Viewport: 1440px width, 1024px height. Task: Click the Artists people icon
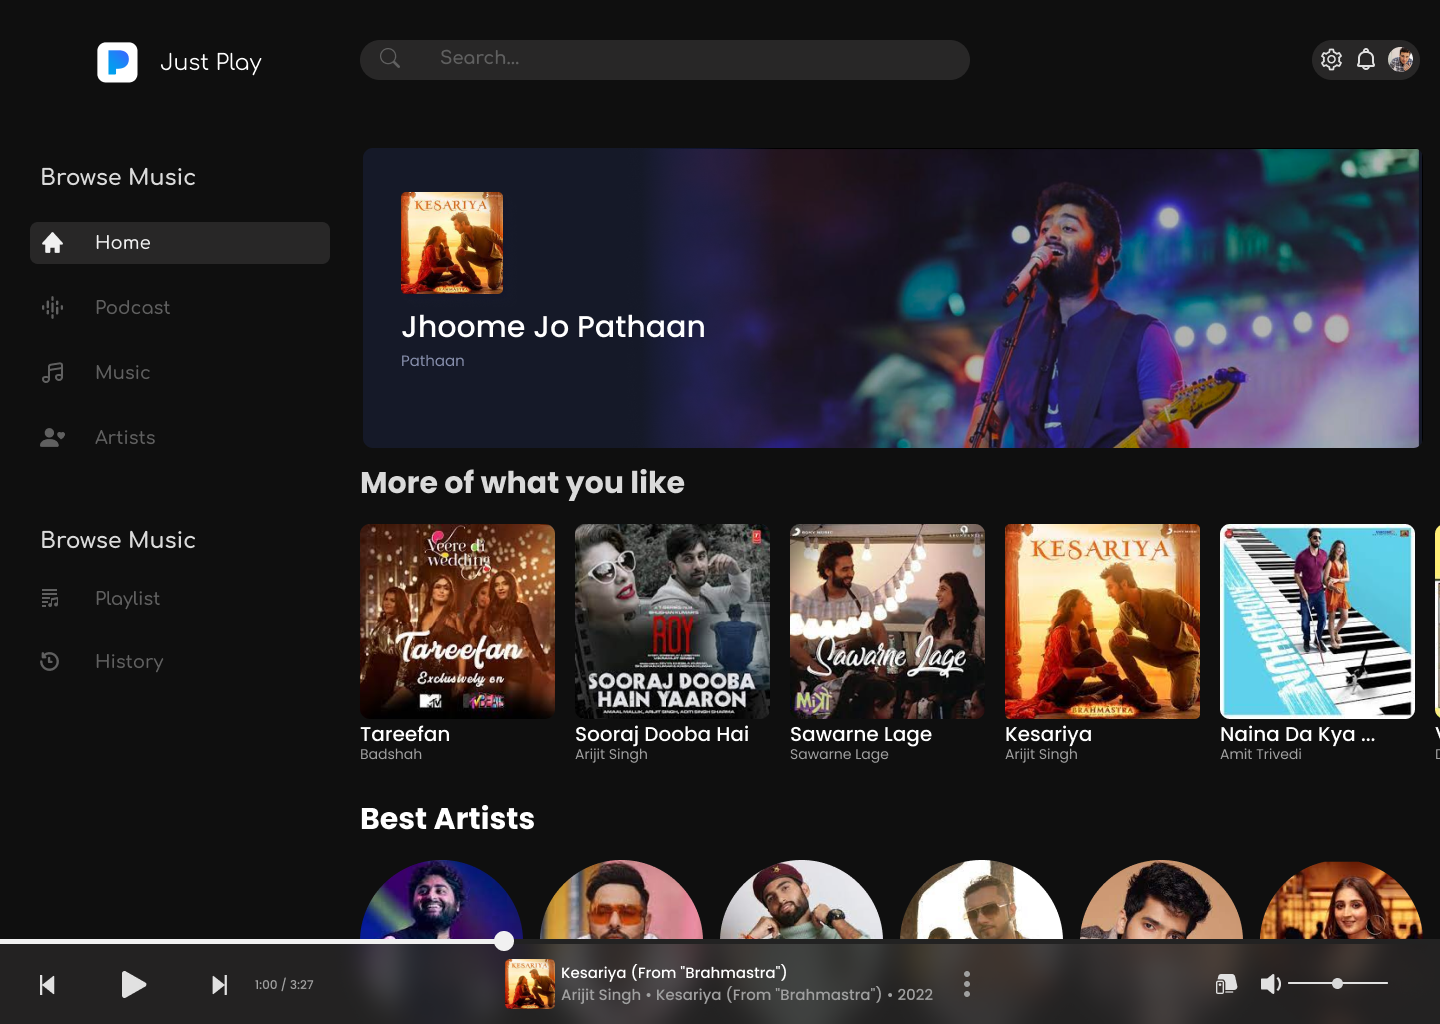[53, 438]
